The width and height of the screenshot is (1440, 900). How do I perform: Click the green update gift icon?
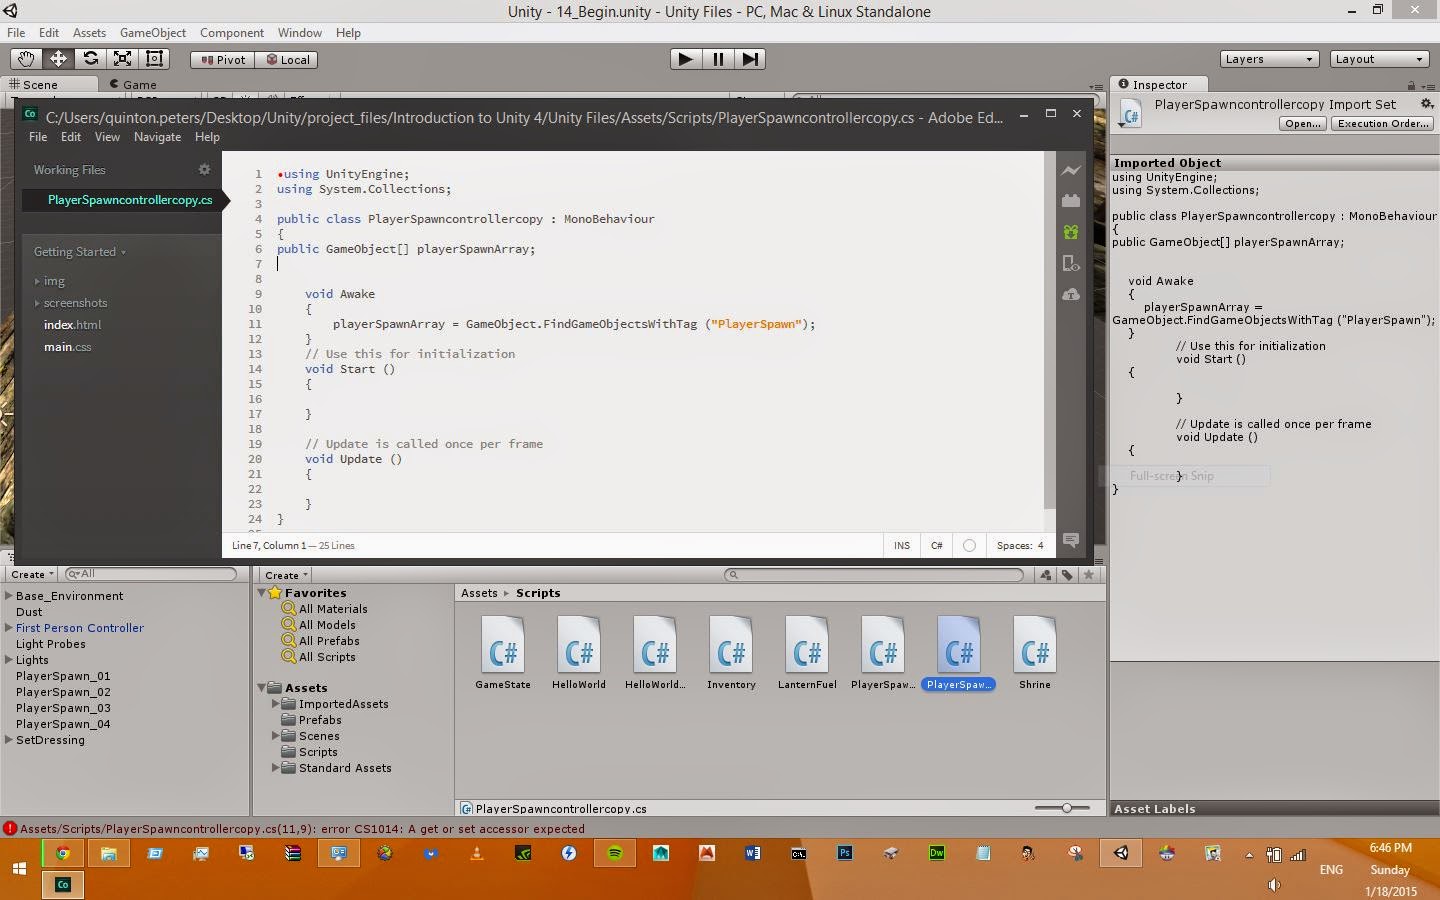(x=1071, y=232)
